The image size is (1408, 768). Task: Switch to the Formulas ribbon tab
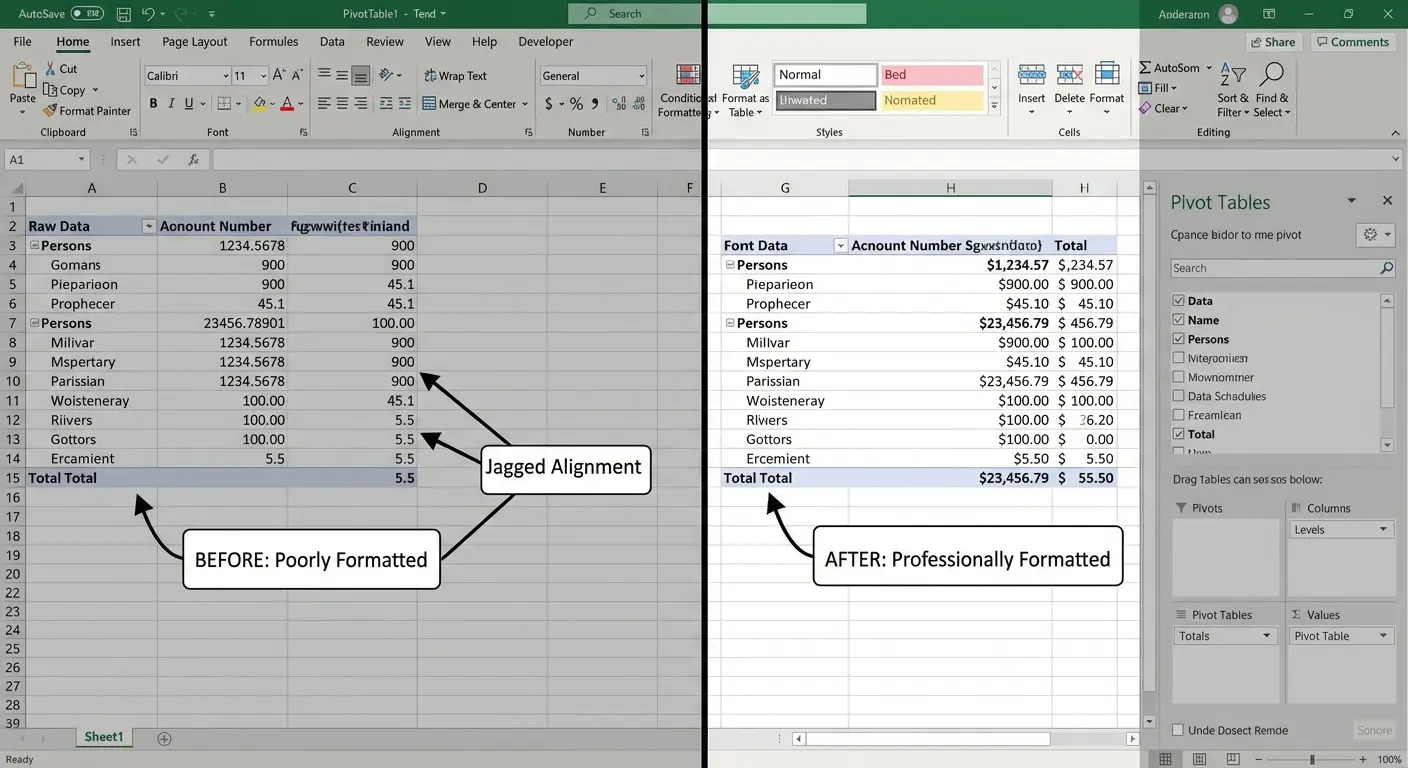point(273,41)
